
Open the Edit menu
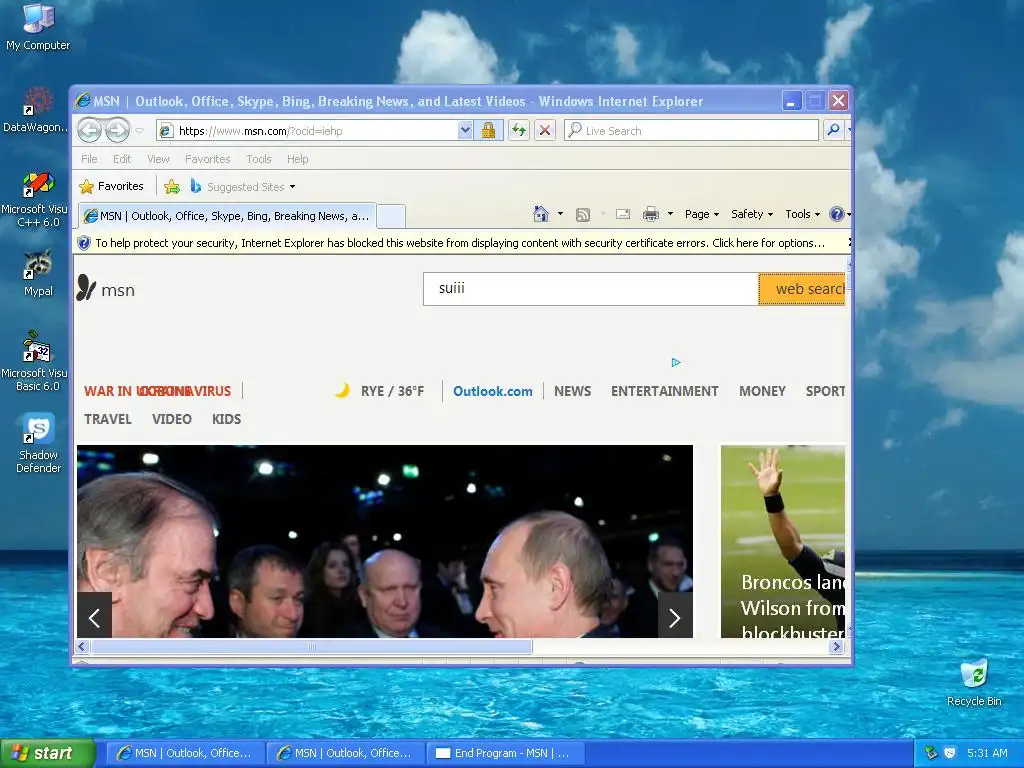point(122,159)
